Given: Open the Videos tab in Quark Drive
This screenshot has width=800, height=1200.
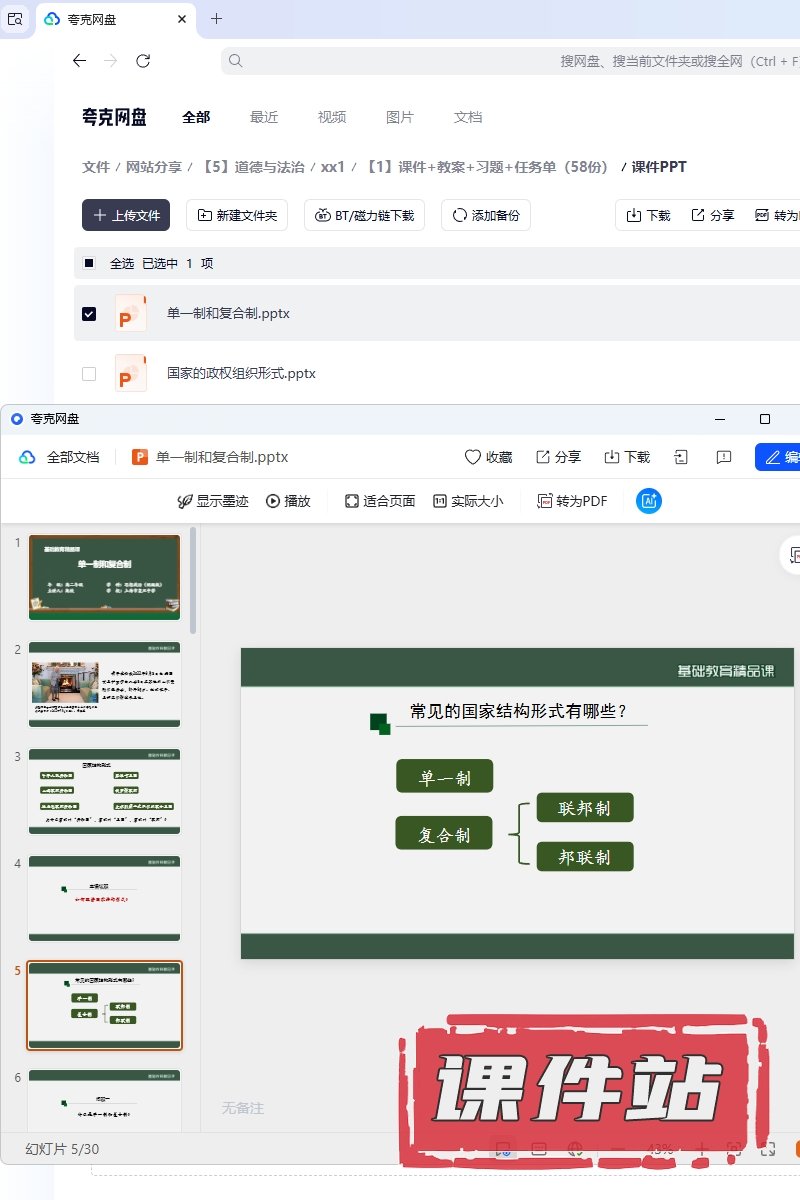Looking at the screenshot, I should pyautogui.click(x=332, y=117).
